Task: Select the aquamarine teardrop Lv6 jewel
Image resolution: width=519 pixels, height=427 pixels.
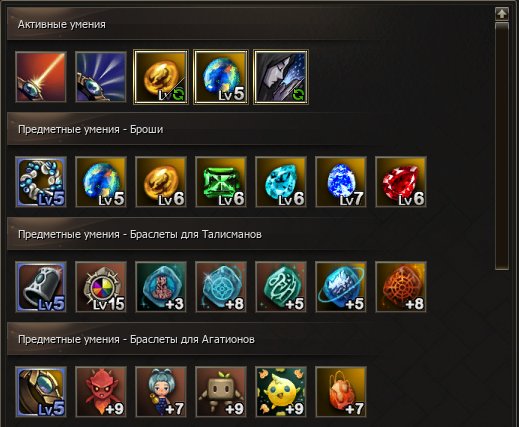Action: (x=281, y=182)
